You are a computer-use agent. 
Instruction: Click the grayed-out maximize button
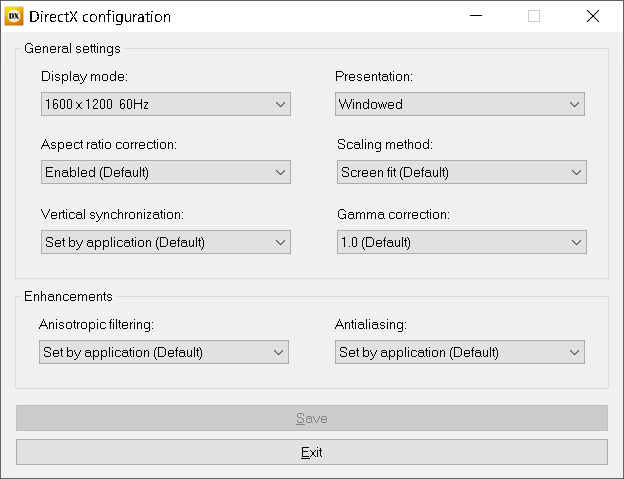pos(534,16)
